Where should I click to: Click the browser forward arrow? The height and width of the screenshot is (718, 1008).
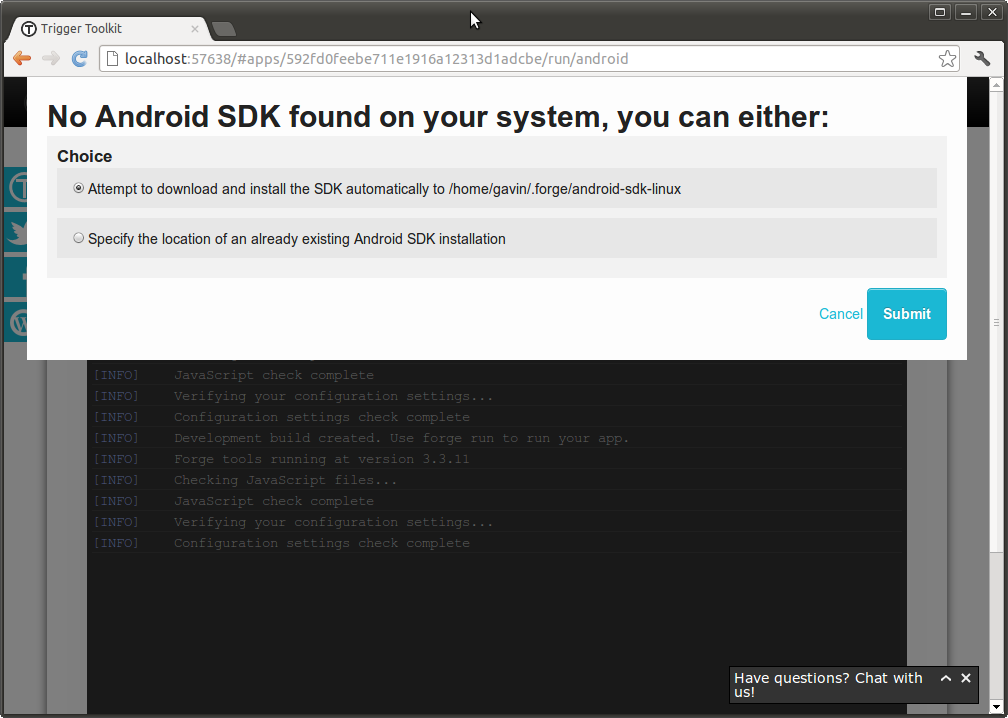click(51, 58)
